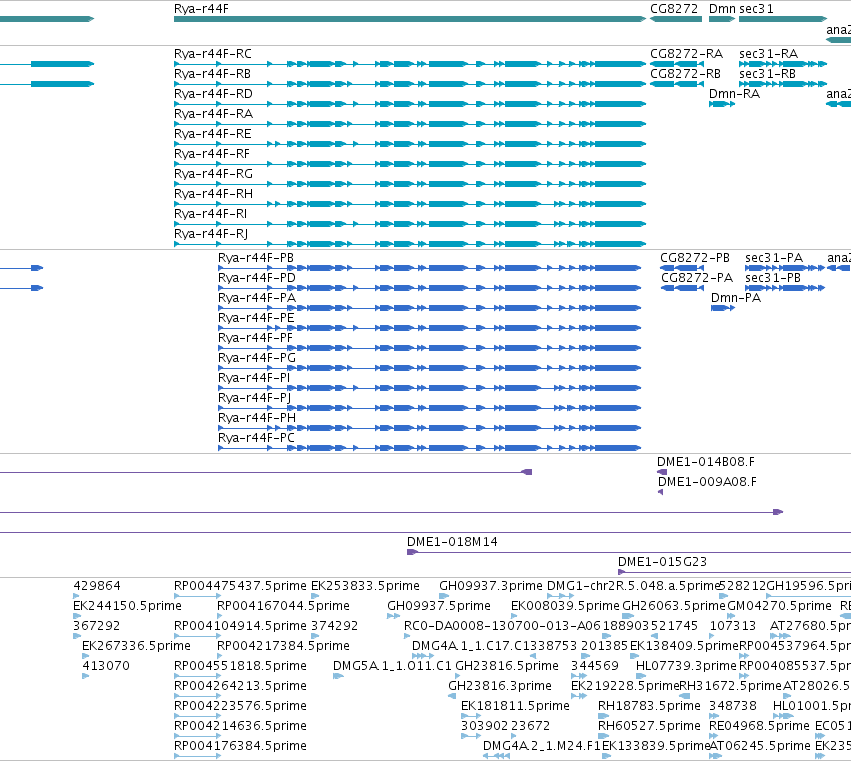
Task: Select transcript Rya-r44F-RB
Action: tap(212, 74)
